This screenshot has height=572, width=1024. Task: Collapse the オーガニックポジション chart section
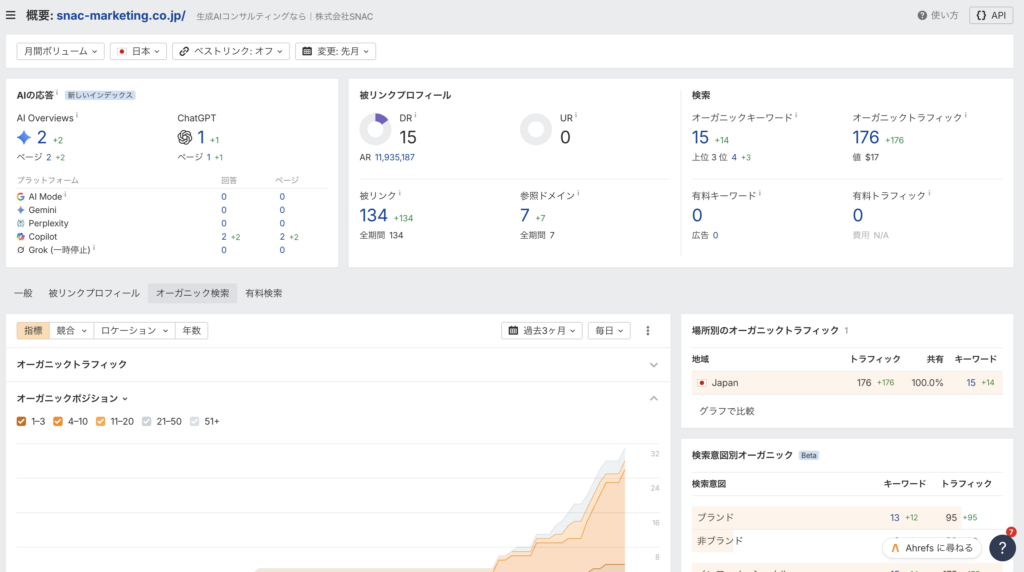tap(654, 398)
